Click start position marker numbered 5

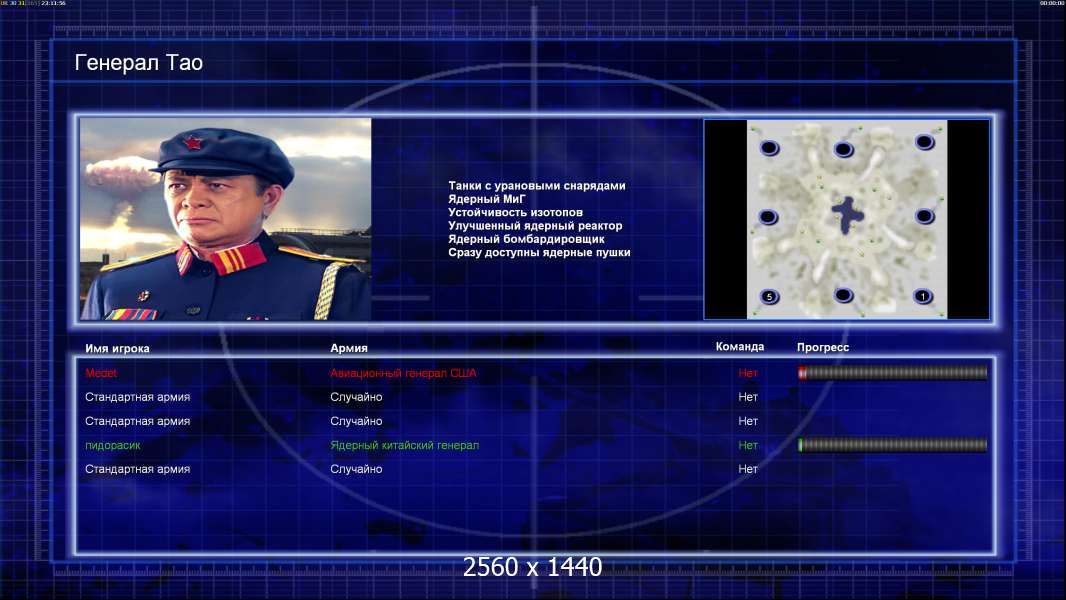[769, 296]
